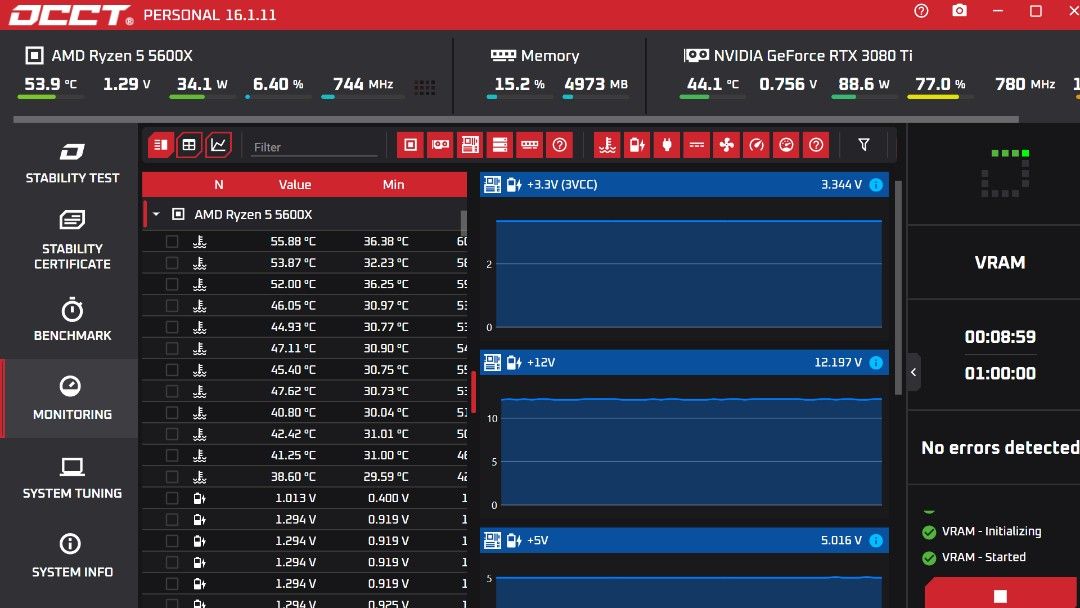The width and height of the screenshot is (1080, 608).
Task: Check the box for the 44.93 °C row
Action: coord(172,327)
